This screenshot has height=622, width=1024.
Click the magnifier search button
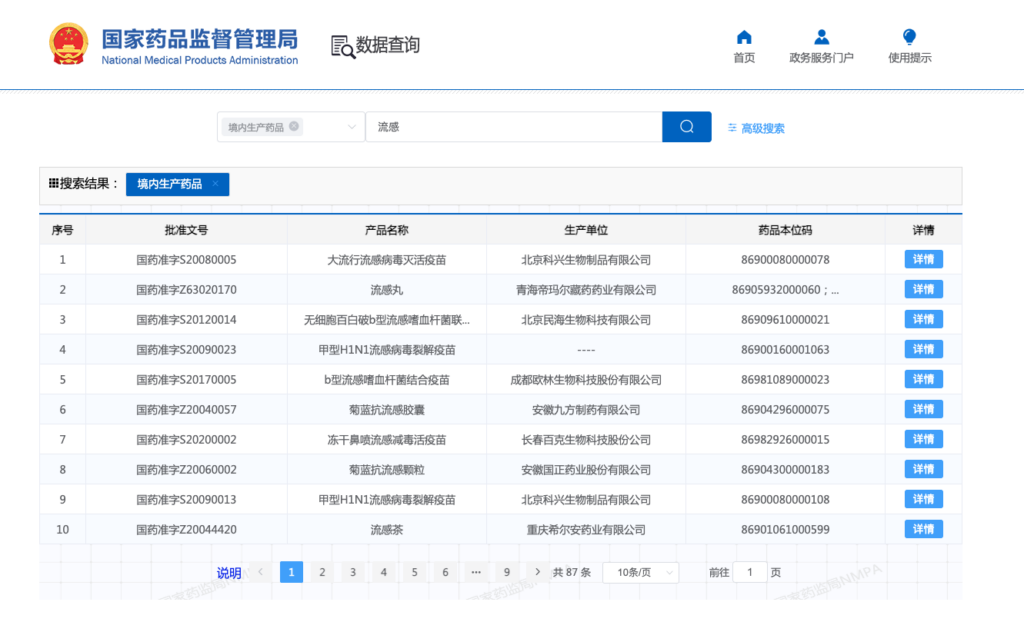(x=686, y=127)
